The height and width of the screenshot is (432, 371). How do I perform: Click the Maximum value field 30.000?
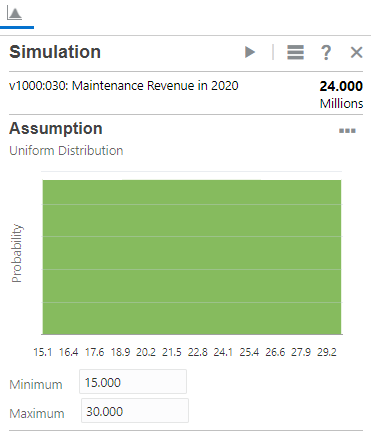135,411
